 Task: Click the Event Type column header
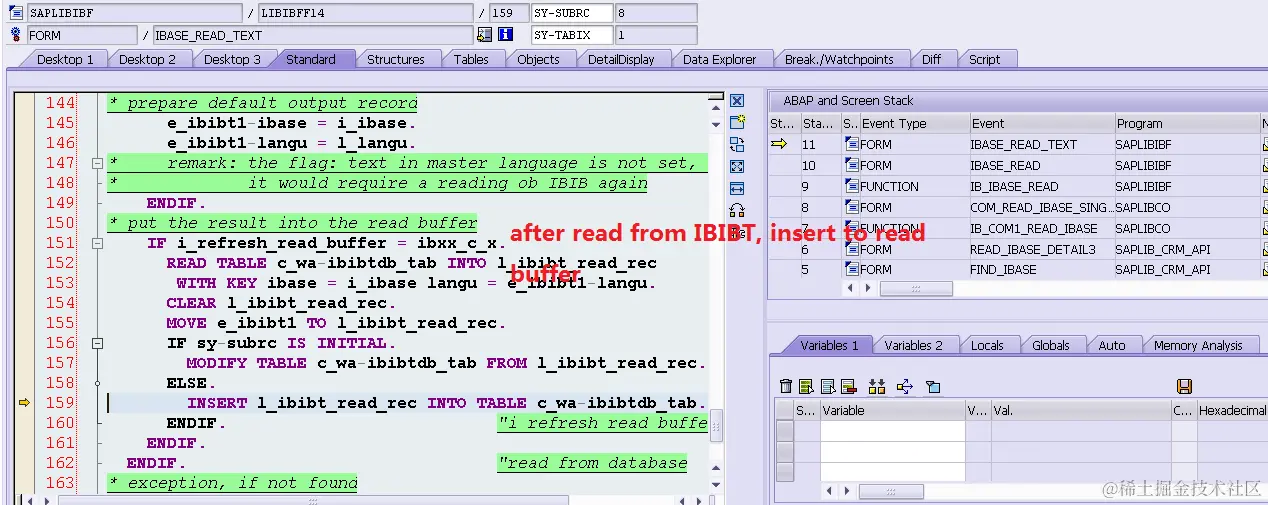coord(914,124)
